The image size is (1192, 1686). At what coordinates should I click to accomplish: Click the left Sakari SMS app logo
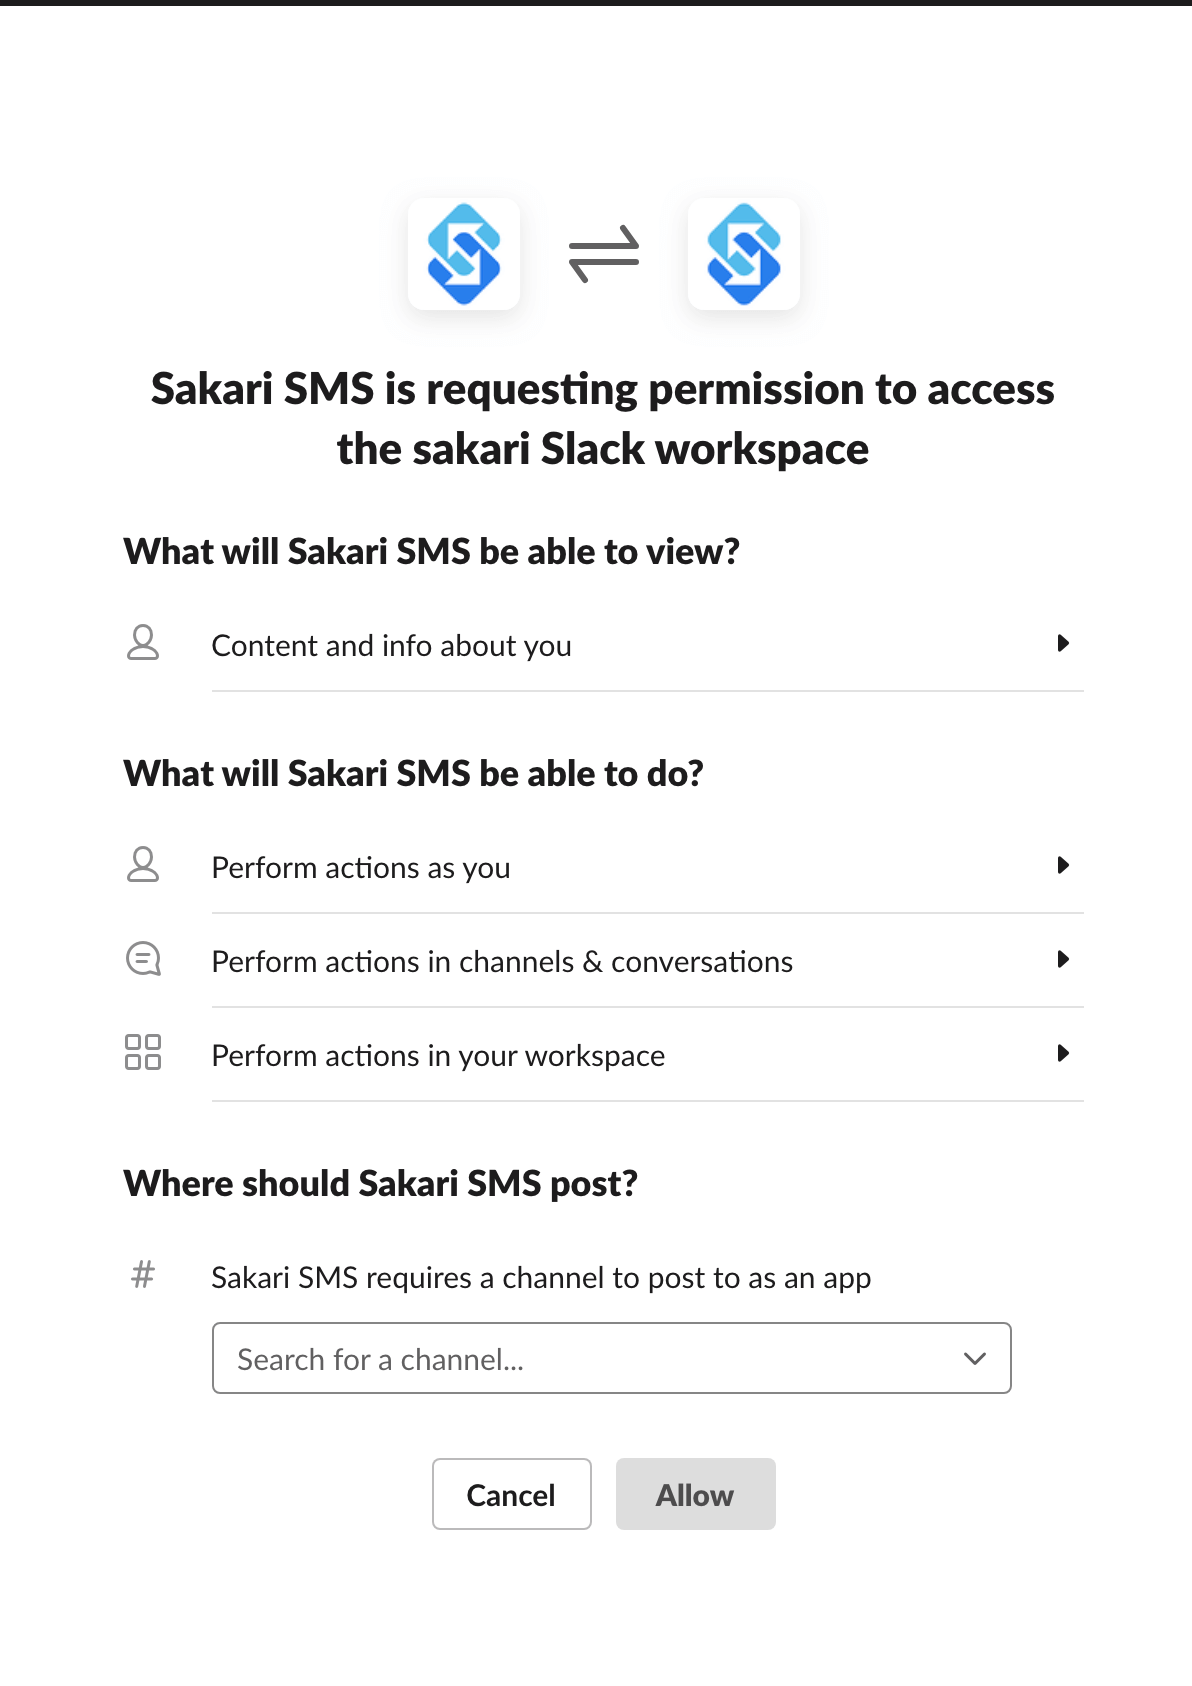pos(464,254)
